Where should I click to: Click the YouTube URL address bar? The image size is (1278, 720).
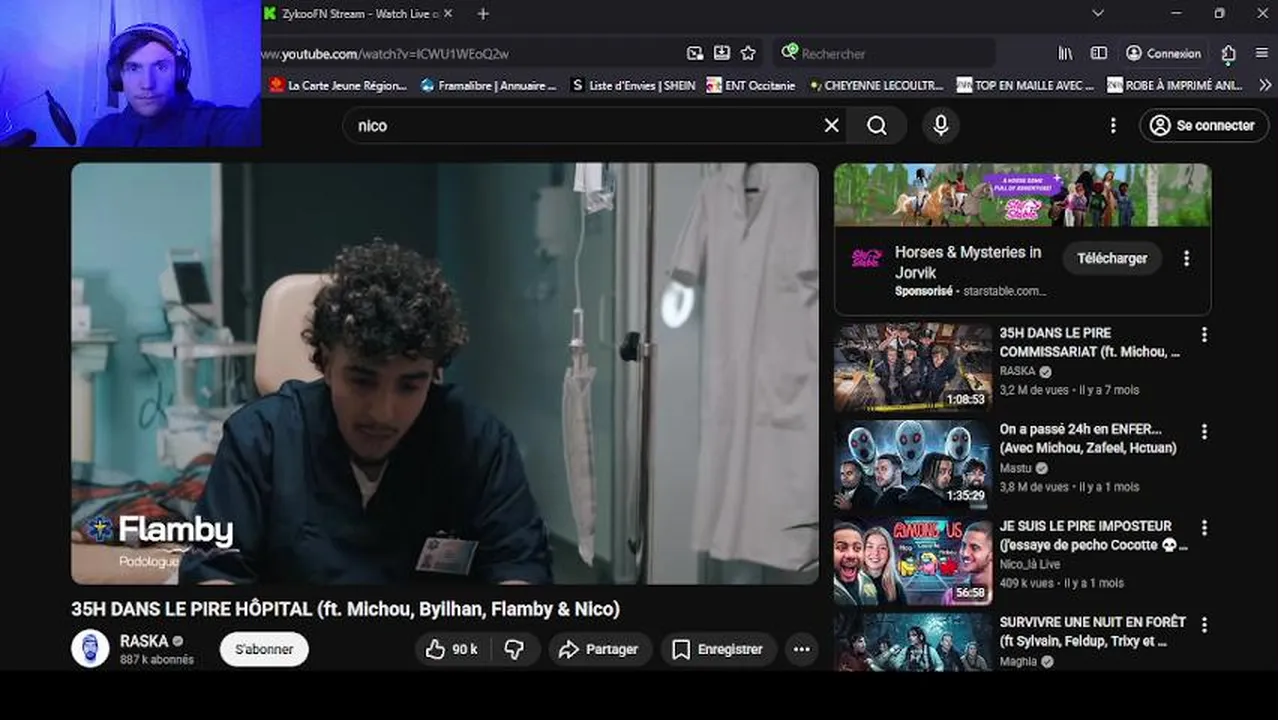[x=470, y=53]
